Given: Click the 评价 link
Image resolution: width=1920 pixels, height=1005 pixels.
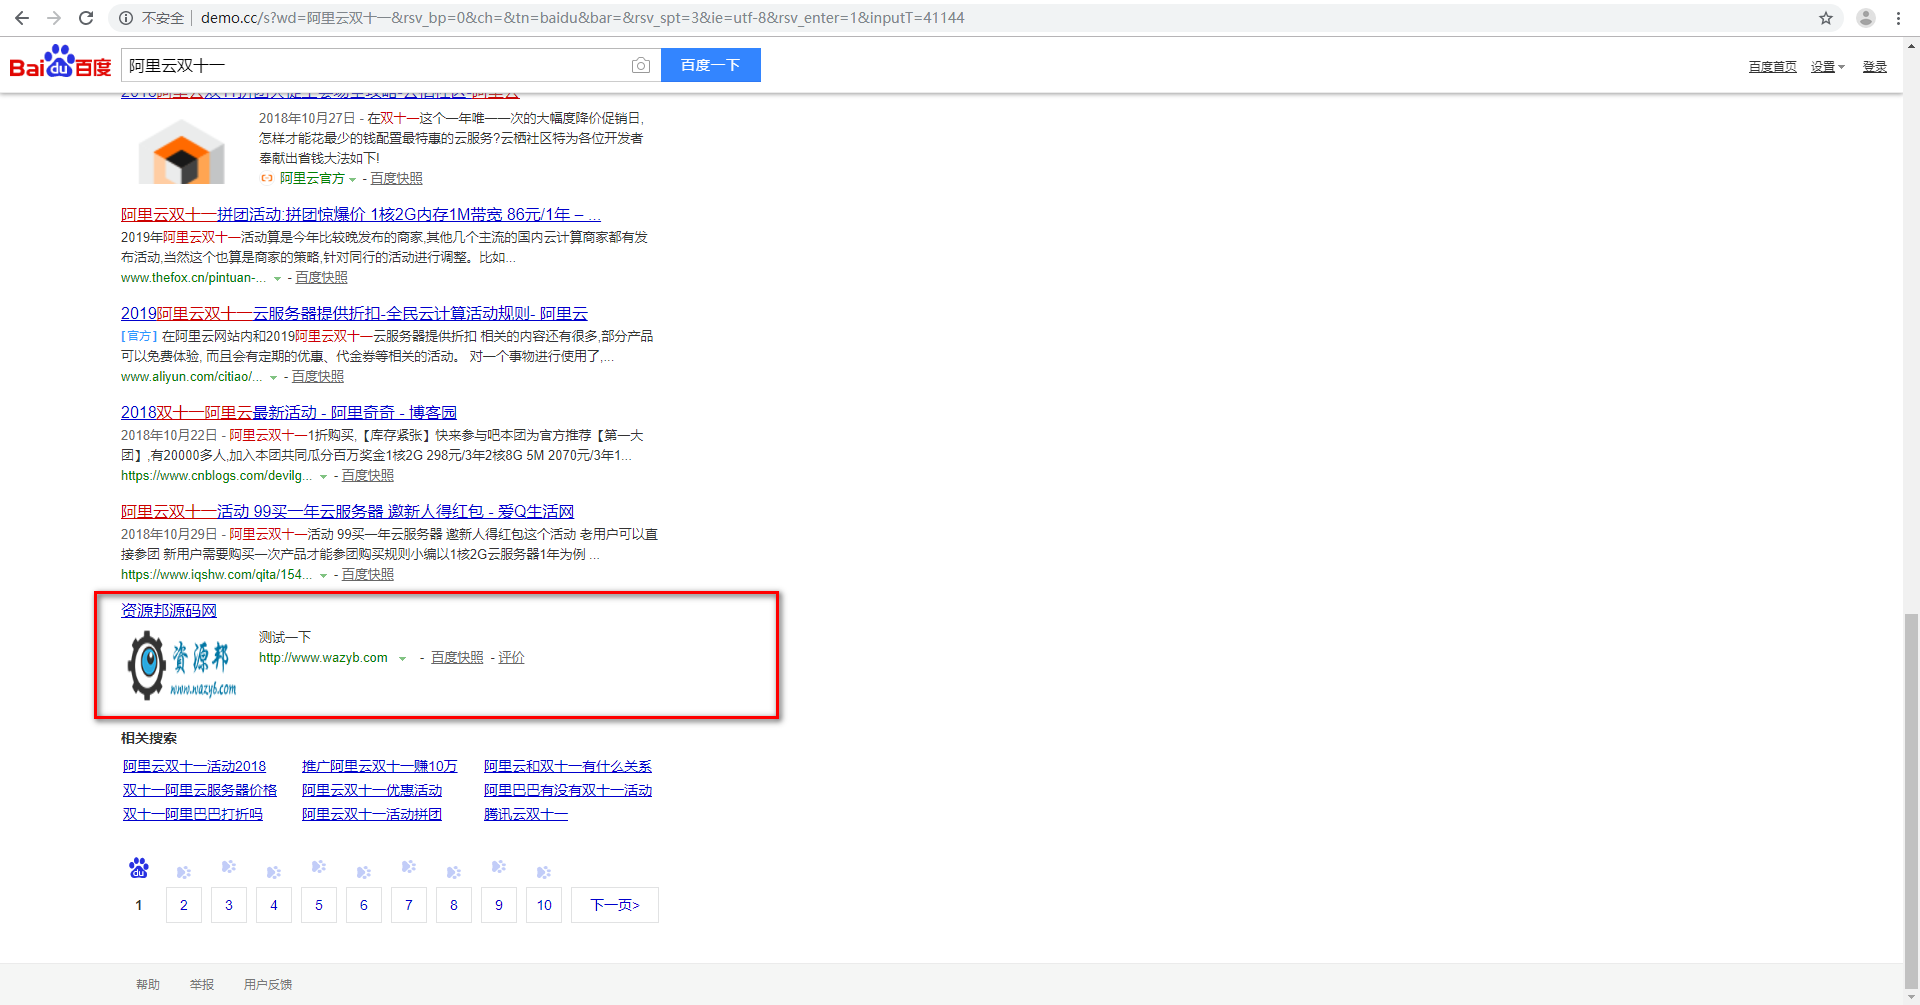Looking at the screenshot, I should (x=511, y=658).
